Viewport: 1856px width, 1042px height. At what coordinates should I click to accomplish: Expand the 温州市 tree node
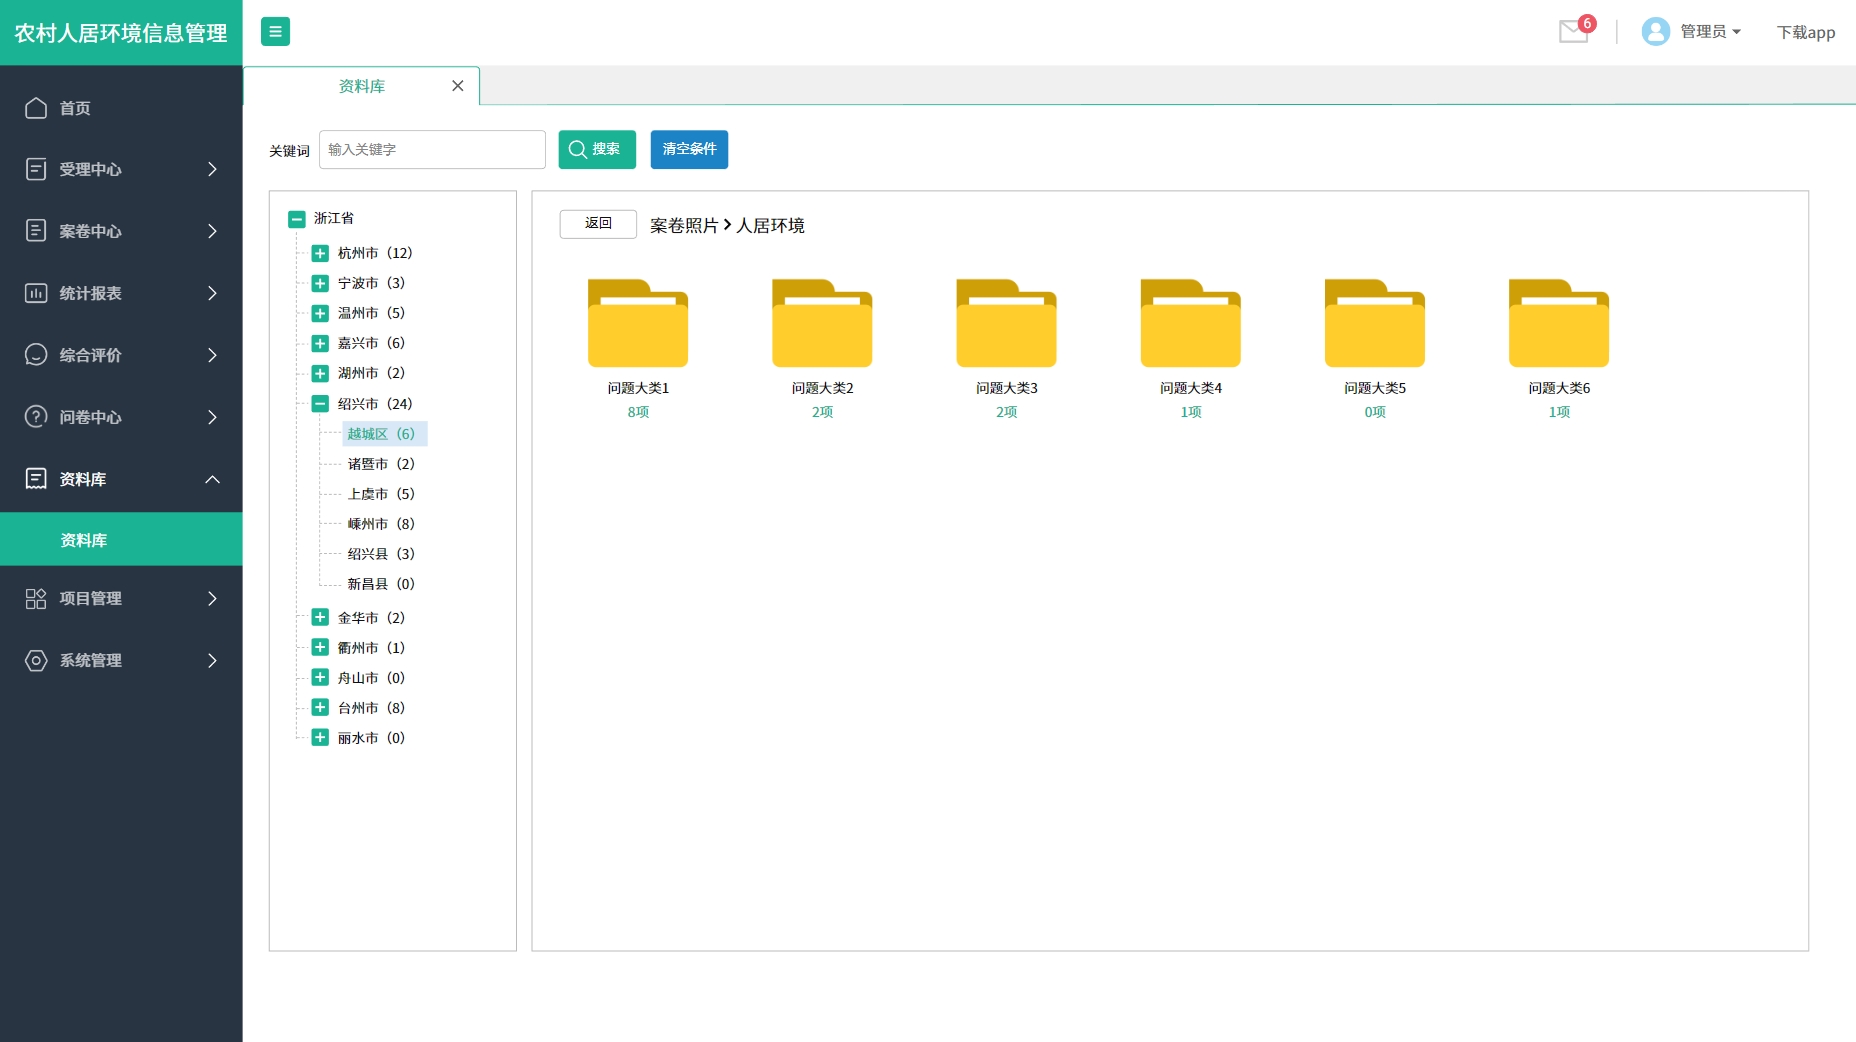pos(320,313)
